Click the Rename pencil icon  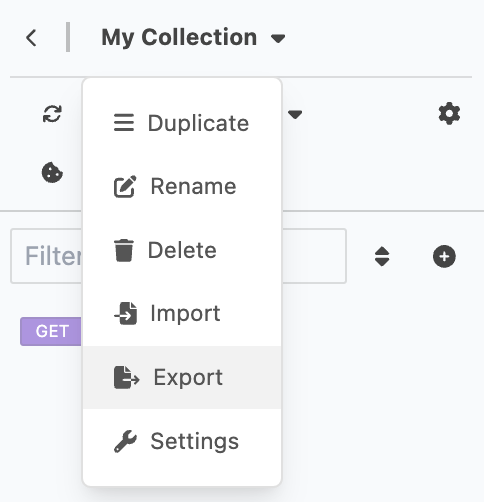coord(125,187)
